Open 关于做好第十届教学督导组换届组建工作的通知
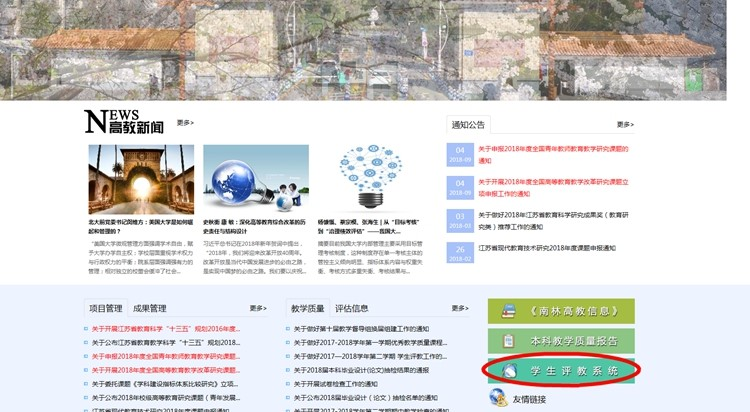Image resolution: width=750 pixels, height=412 pixels. pyautogui.click(x=361, y=329)
